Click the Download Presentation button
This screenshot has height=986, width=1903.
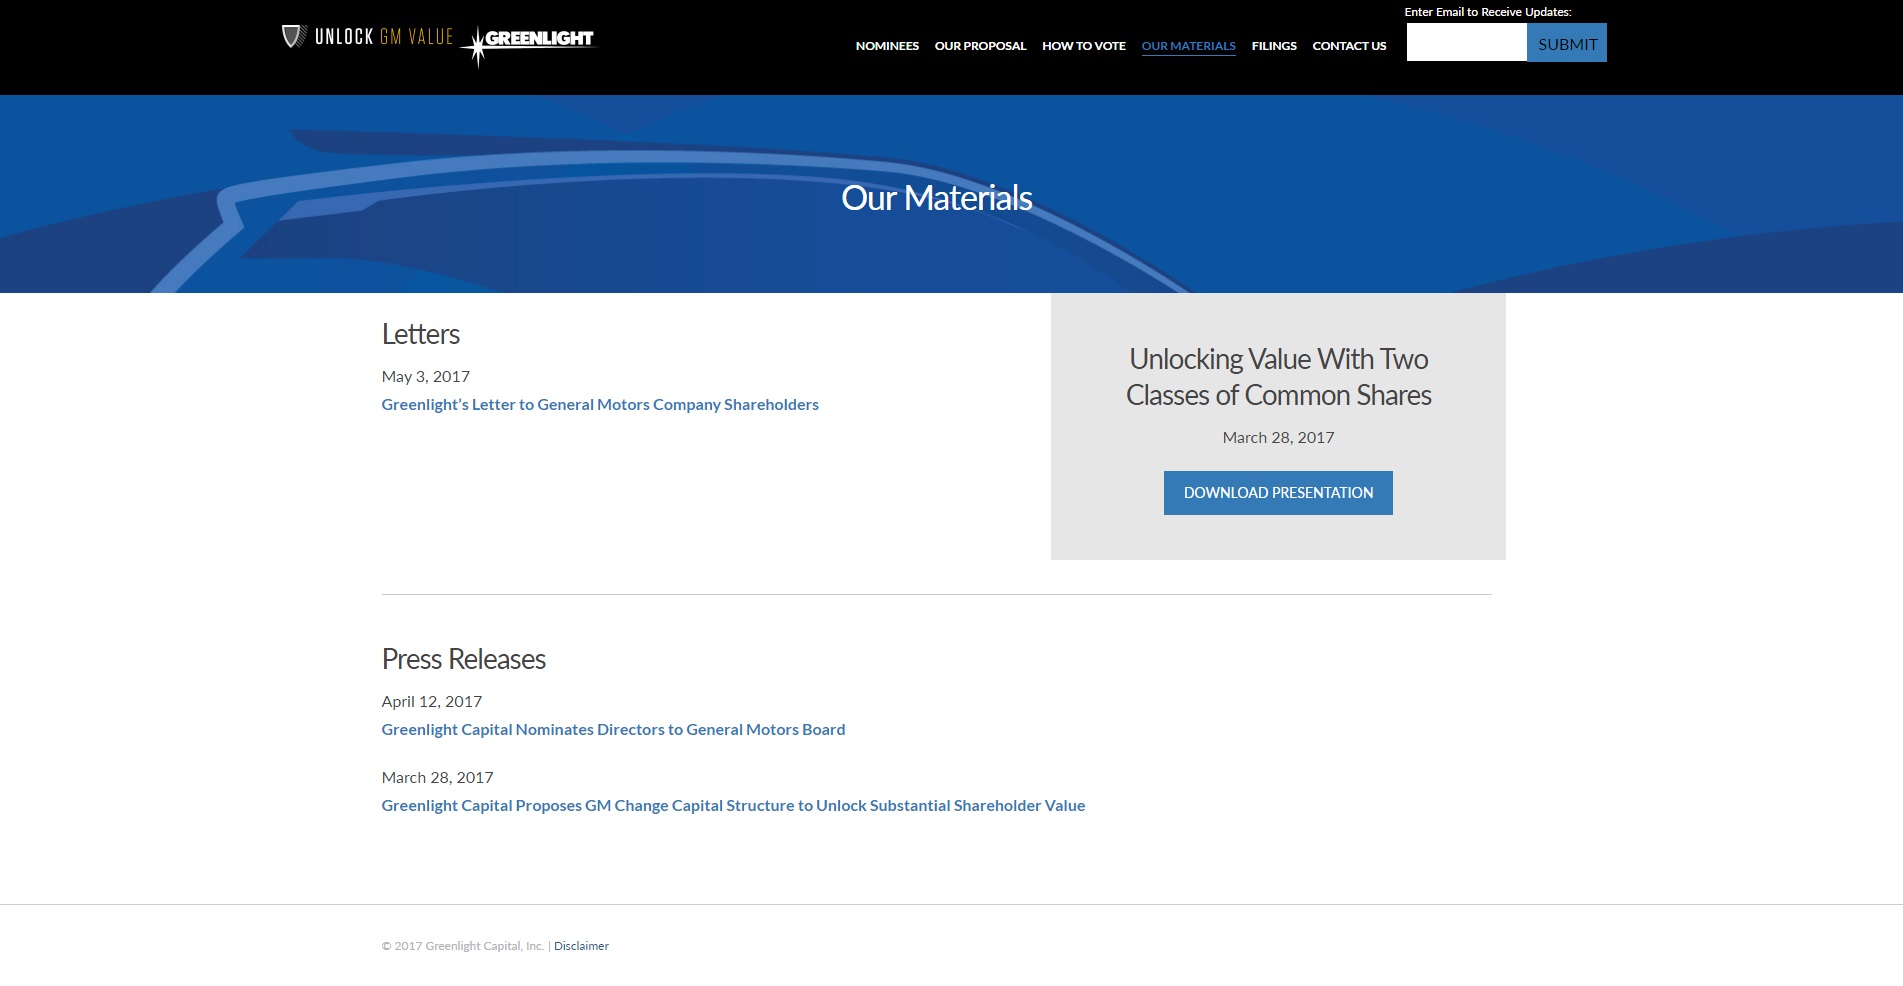[1278, 493]
